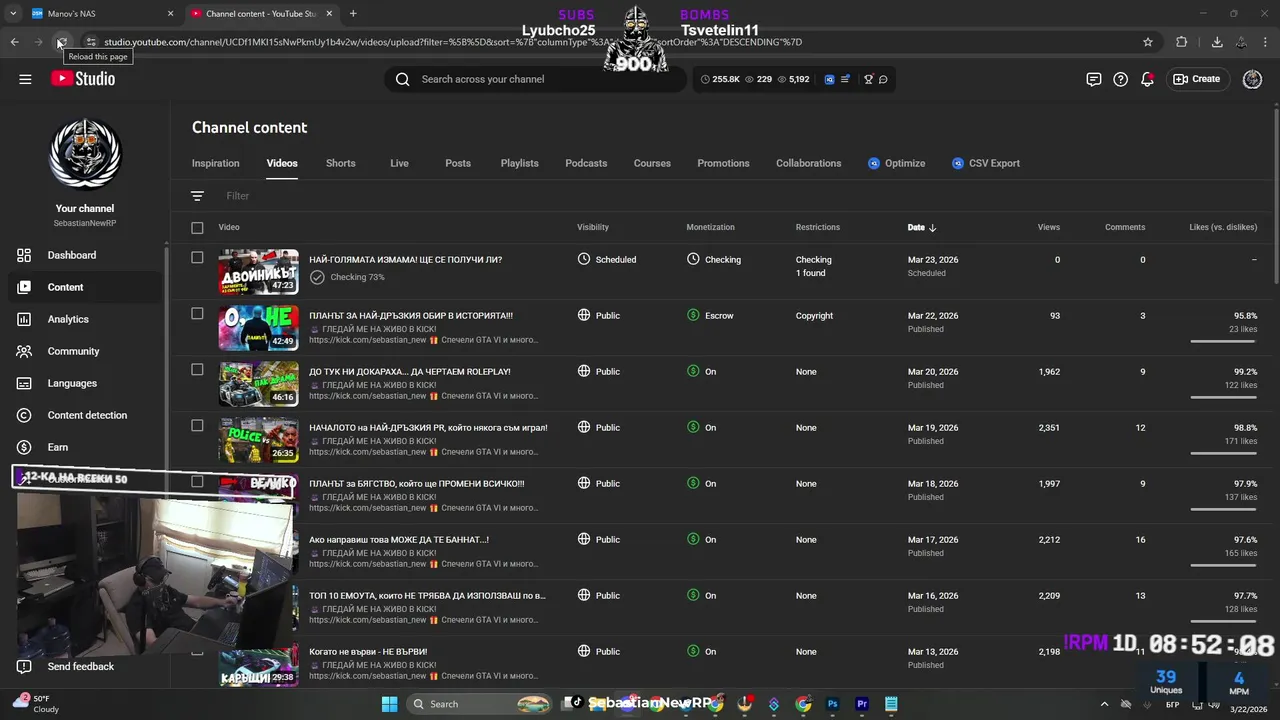Open the comment messages icon in header

[x=1094, y=79]
